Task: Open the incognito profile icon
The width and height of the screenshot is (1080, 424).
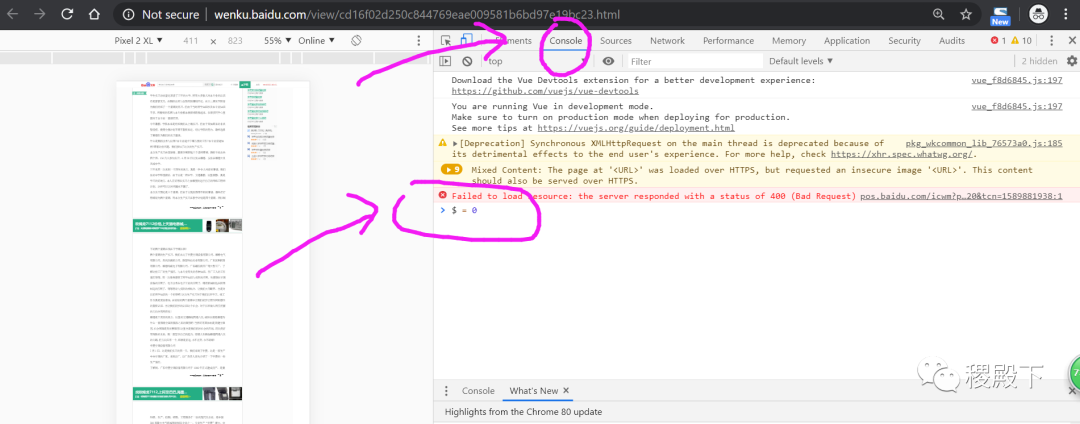Action: (x=1038, y=14)
